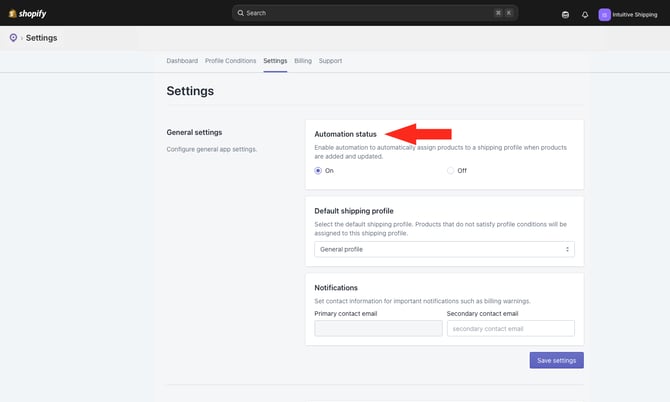Click the dropdown arrows of shipping profile select

click(x=567, y=249)
